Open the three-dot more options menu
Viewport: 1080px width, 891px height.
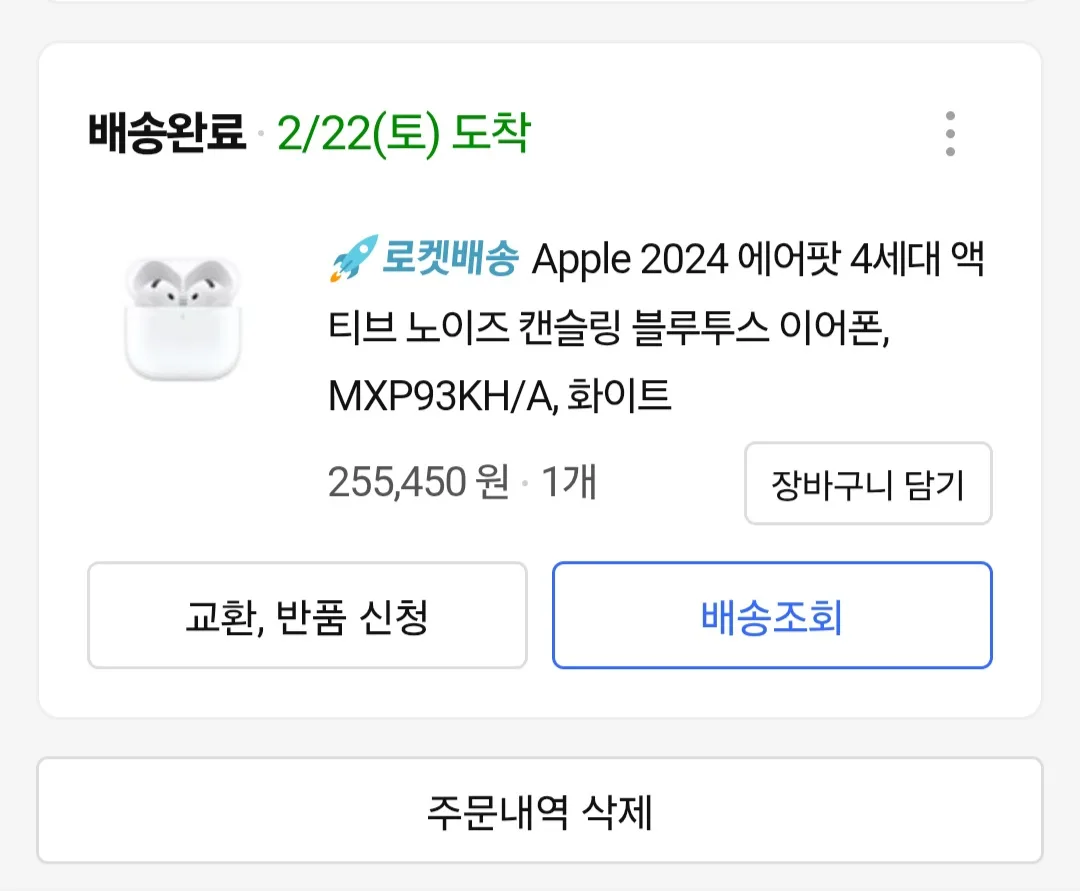(950, 134)
